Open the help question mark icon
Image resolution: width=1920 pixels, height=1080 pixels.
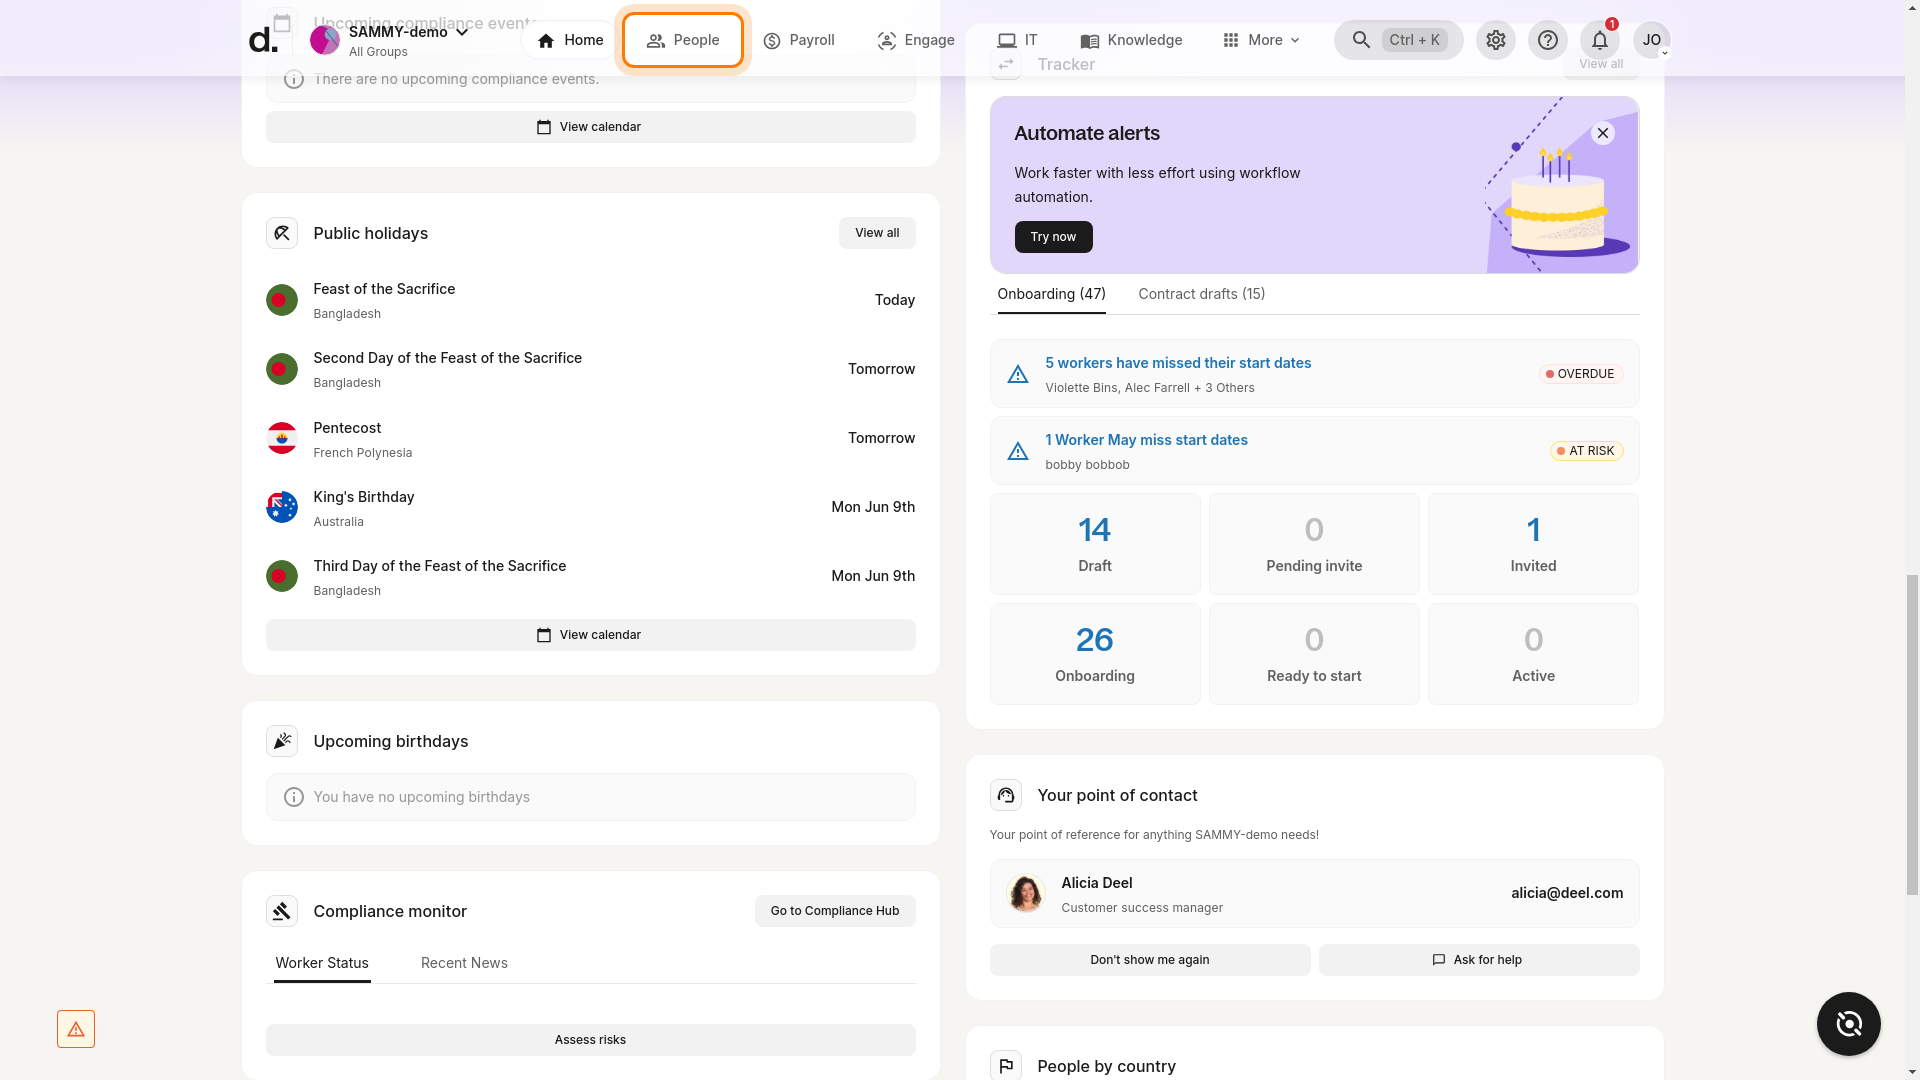tap(1547, 40)
